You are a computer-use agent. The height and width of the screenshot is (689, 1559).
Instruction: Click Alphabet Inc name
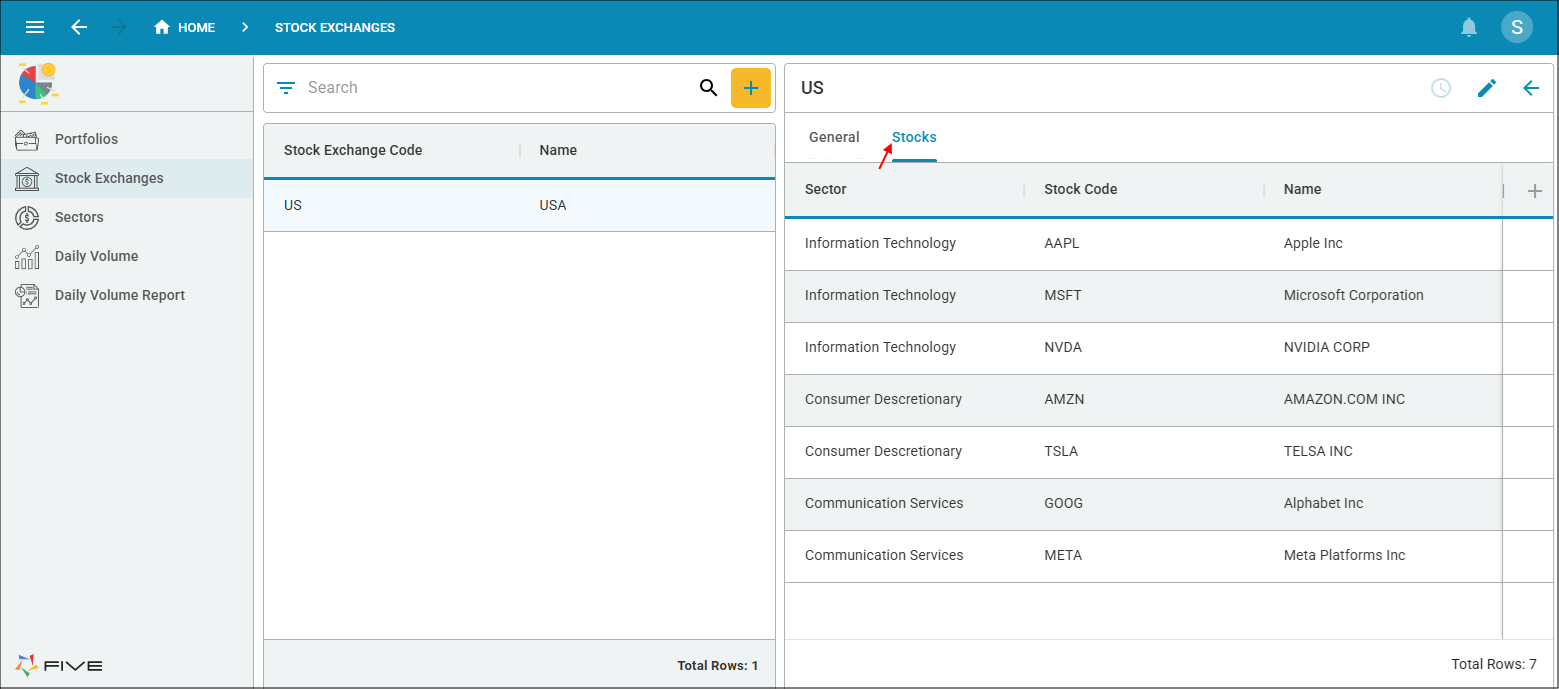click(x=1324, y=503)
